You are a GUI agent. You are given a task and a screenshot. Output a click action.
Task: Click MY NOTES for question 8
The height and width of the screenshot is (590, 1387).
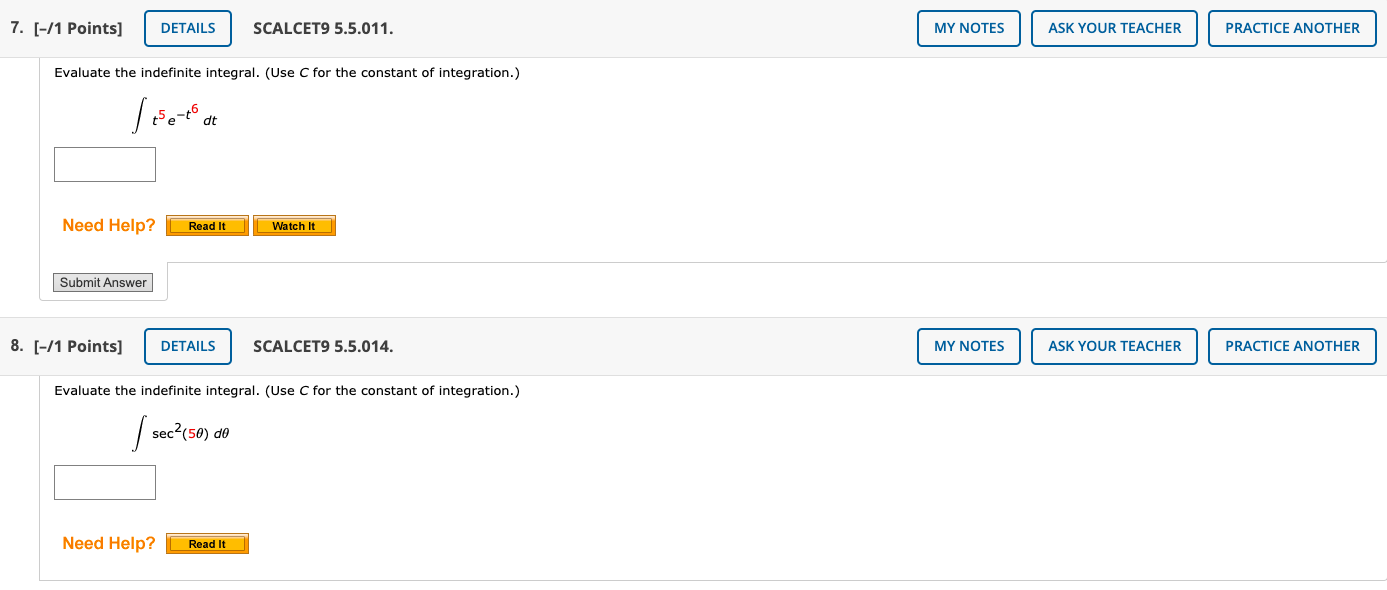click(x=969, y=346)
